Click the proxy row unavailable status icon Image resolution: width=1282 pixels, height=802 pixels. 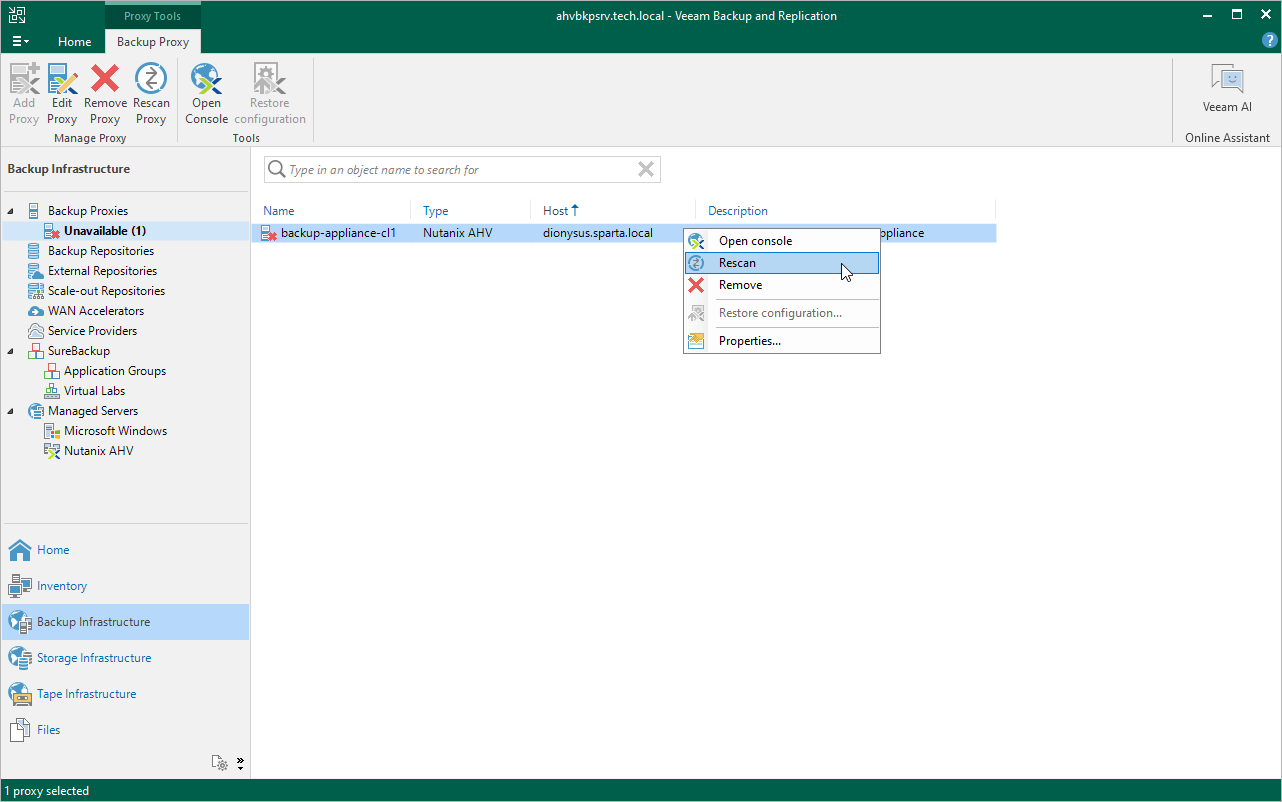269,233
